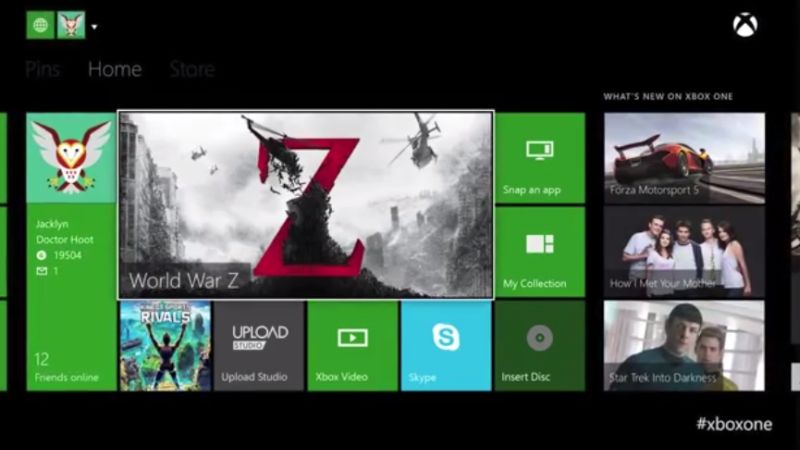This screenshot has height=450, width=800.
Task: Open the Kinect Sports Rivals game tile
Action: point(165,346)
